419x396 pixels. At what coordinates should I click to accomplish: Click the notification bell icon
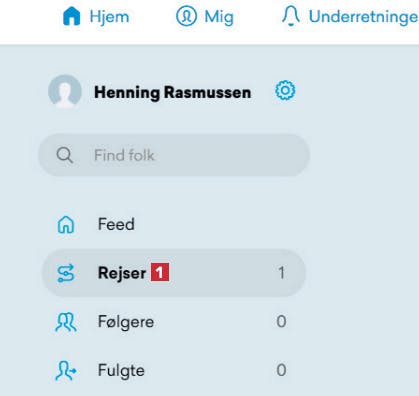tap(291, 16)
